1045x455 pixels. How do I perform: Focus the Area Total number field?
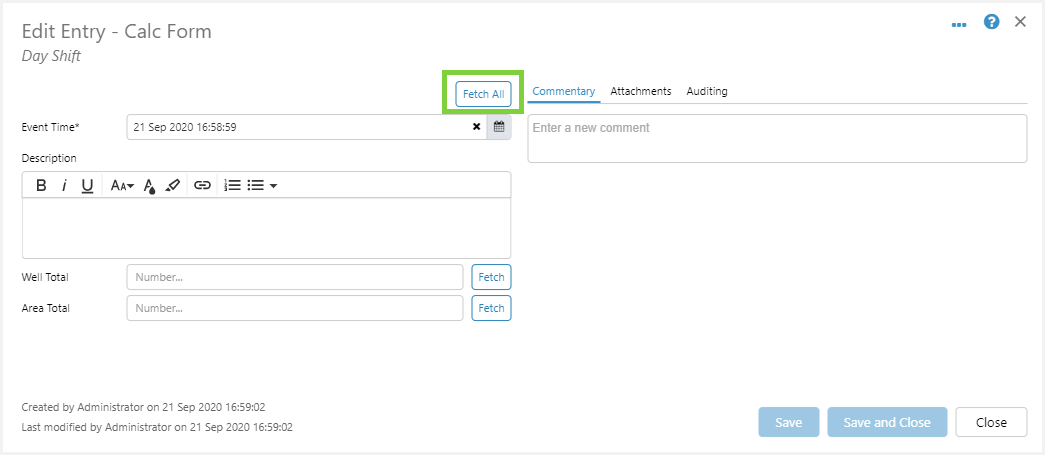[x=295, y=308]
